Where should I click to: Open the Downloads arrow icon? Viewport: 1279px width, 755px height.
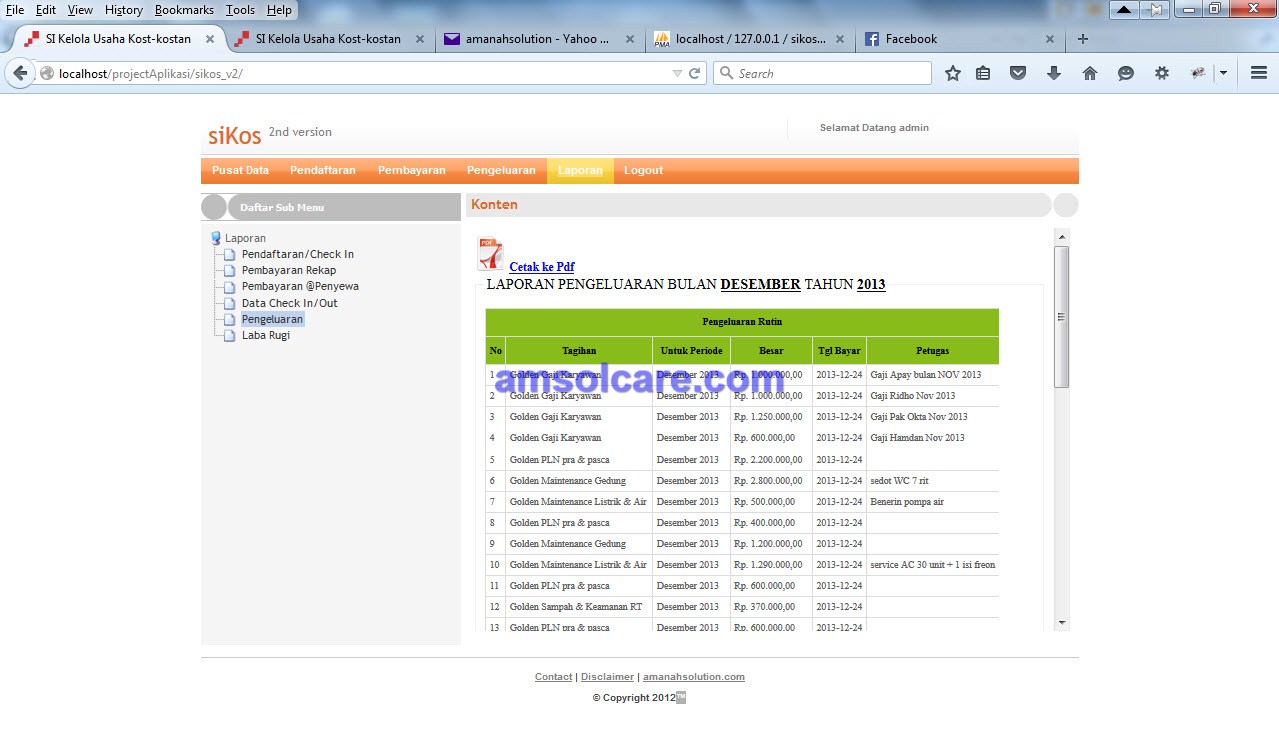click(x=1053, y=73)
